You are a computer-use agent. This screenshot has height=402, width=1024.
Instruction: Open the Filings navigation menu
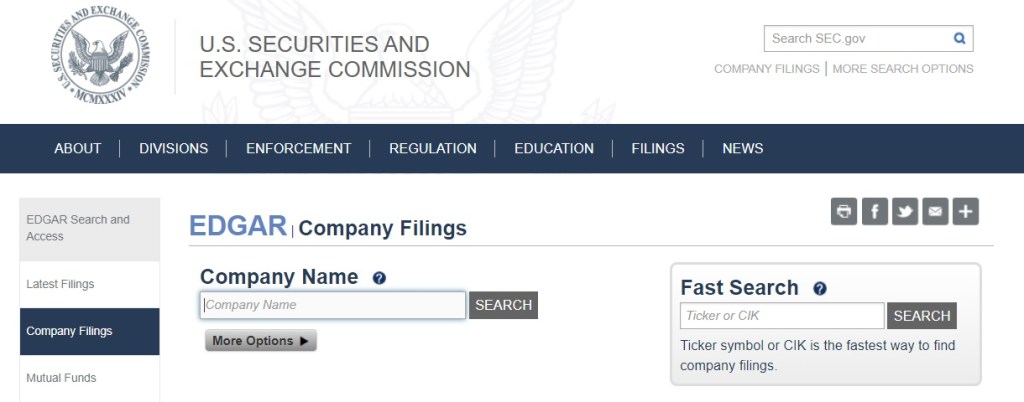pos(658,148)
